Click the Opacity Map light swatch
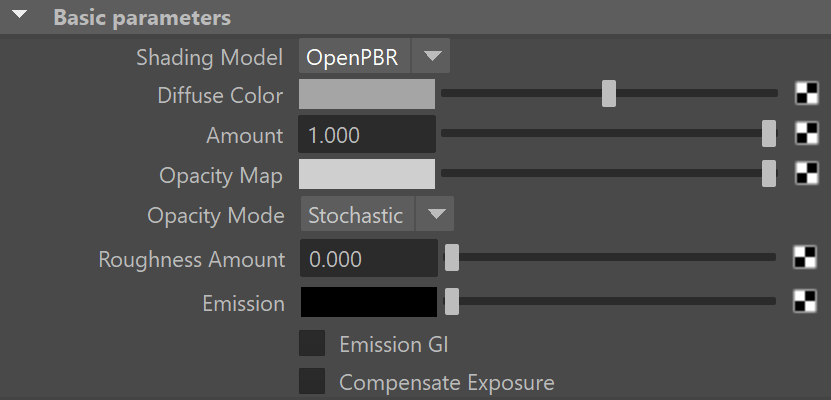The image size is (831, 400). click(367, 174)
